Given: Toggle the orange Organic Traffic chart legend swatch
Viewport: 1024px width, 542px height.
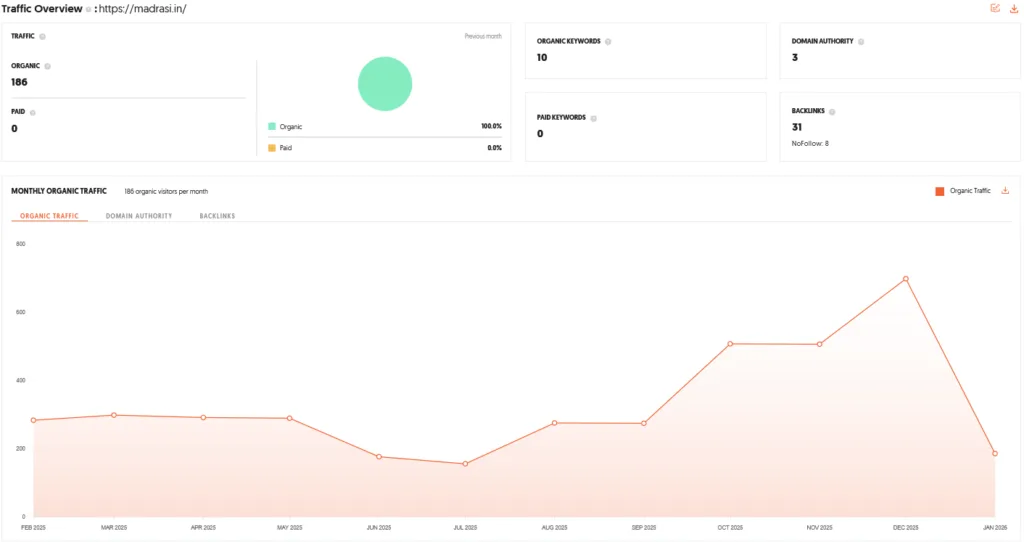Looking at the screenshot, I should coord(940,191).
